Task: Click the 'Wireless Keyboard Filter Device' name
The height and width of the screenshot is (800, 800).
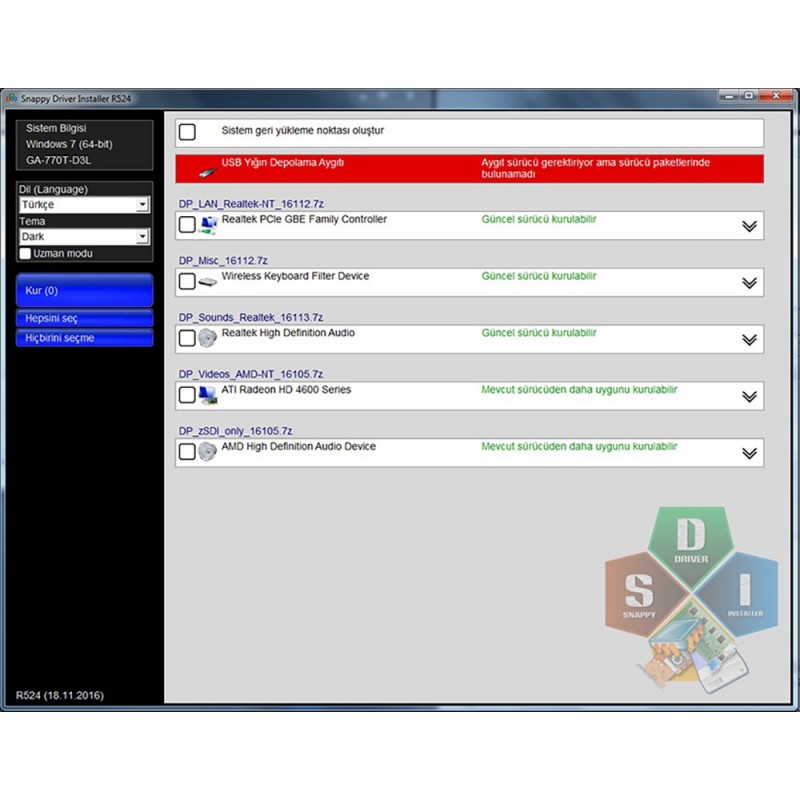Action: [x=295, y=276]
